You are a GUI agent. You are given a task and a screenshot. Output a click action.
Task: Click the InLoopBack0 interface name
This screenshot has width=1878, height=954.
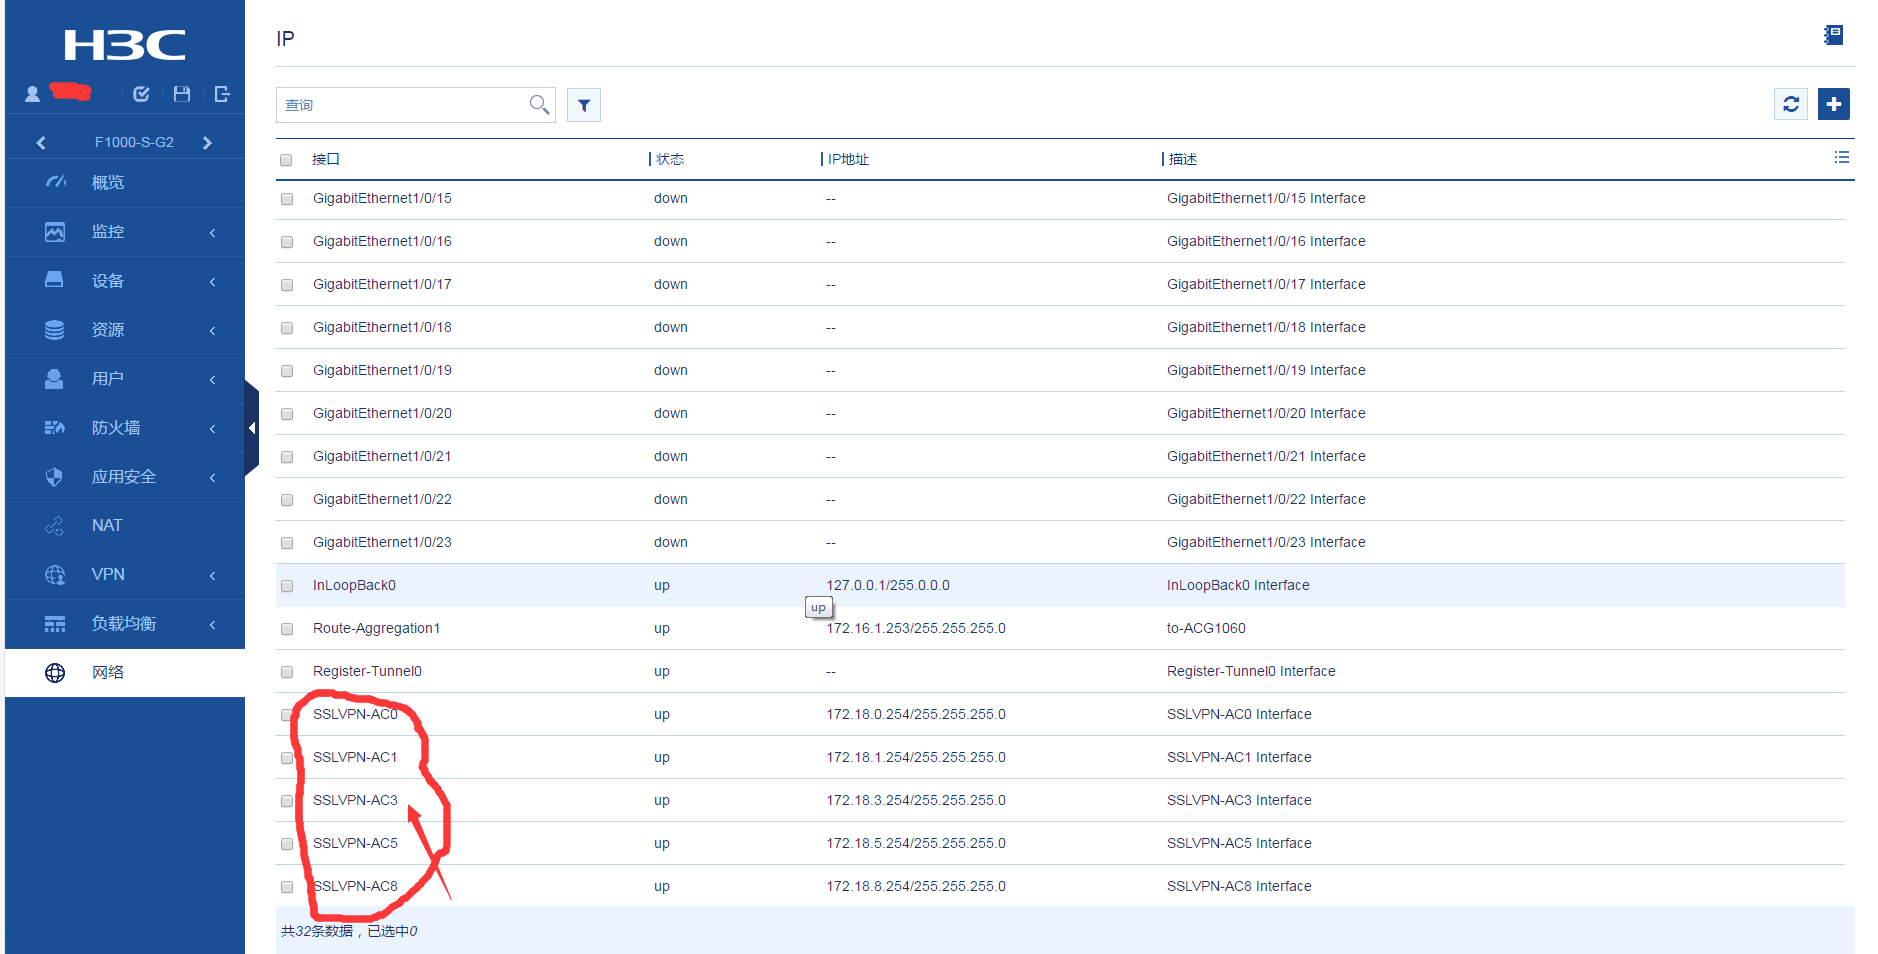[x=354, y=585]
